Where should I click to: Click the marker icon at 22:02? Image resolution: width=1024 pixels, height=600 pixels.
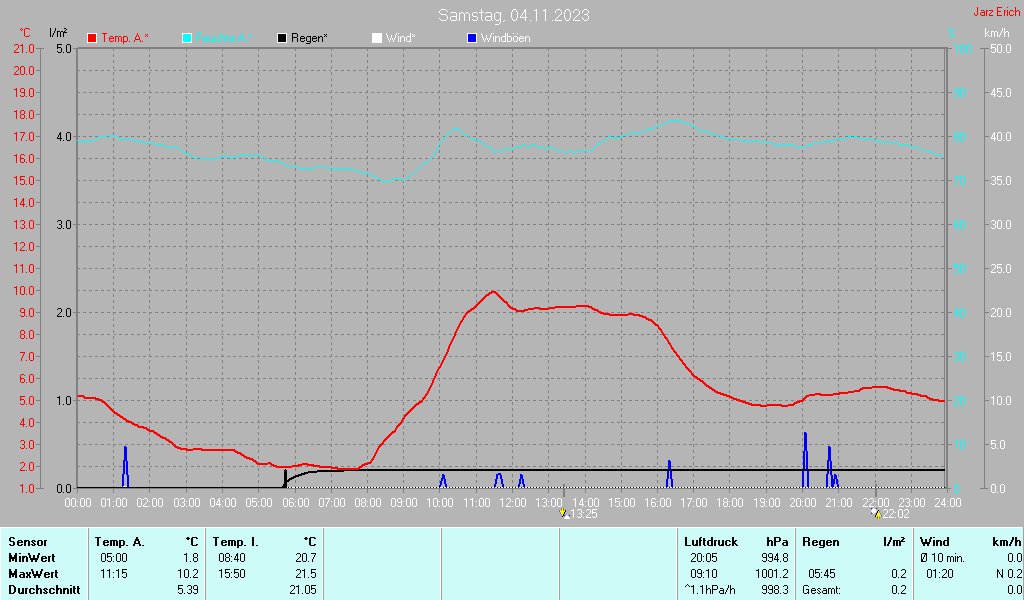(x=876, y=513)
